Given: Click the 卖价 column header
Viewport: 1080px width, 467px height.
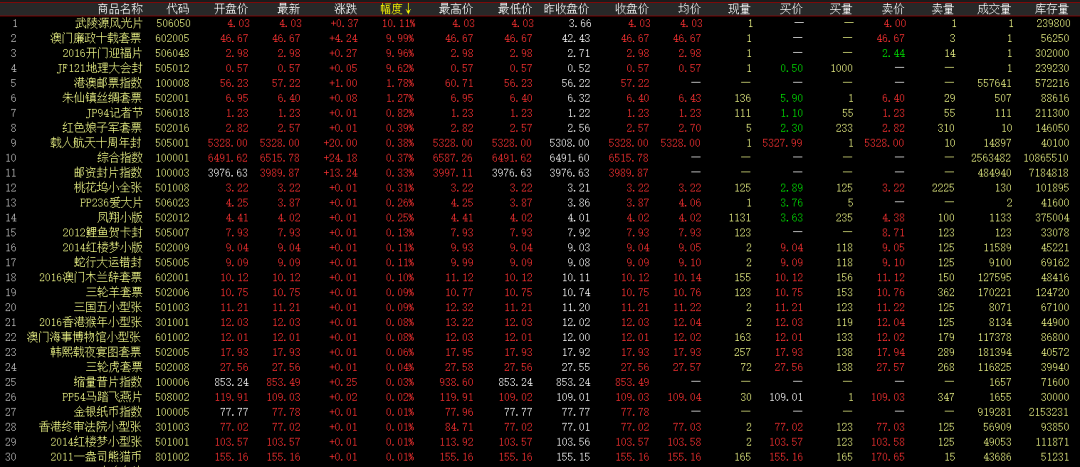Looking at the screenshot, I should (x=893, y=9).
